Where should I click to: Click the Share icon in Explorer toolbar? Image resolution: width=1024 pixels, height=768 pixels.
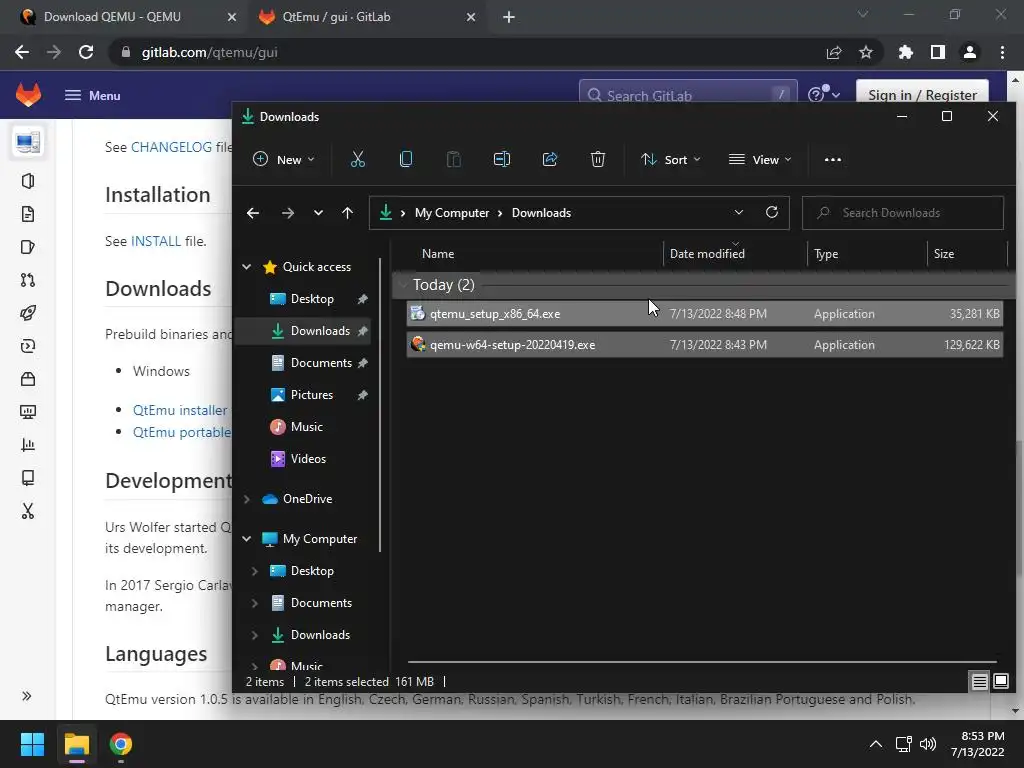550,159
